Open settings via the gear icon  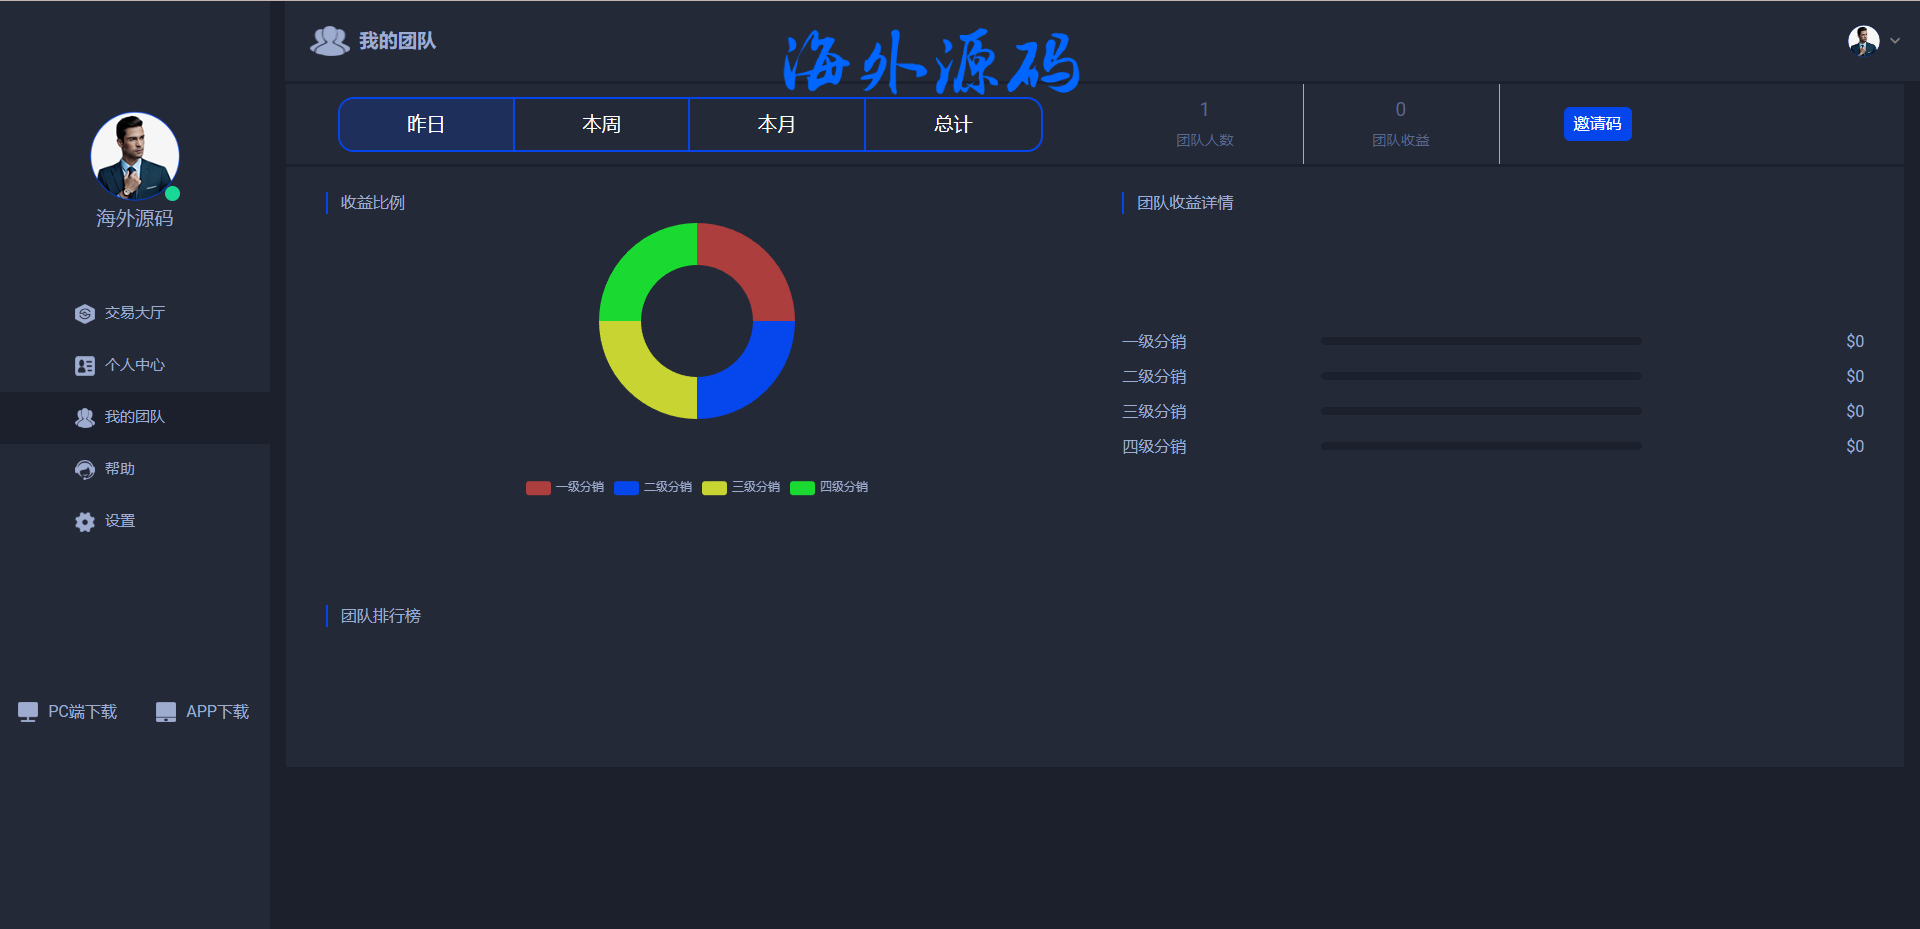tap(85, 522)
